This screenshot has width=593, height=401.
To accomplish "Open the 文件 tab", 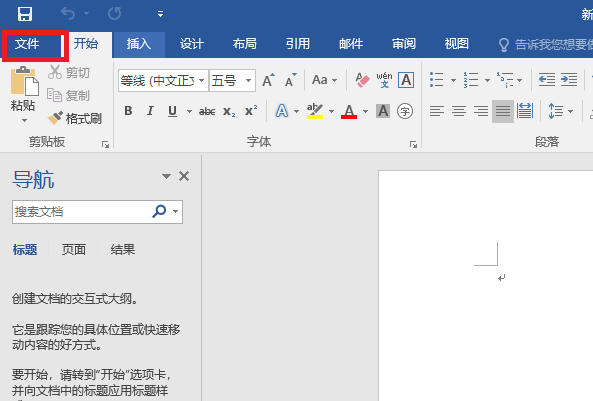I will coord(27,44).
